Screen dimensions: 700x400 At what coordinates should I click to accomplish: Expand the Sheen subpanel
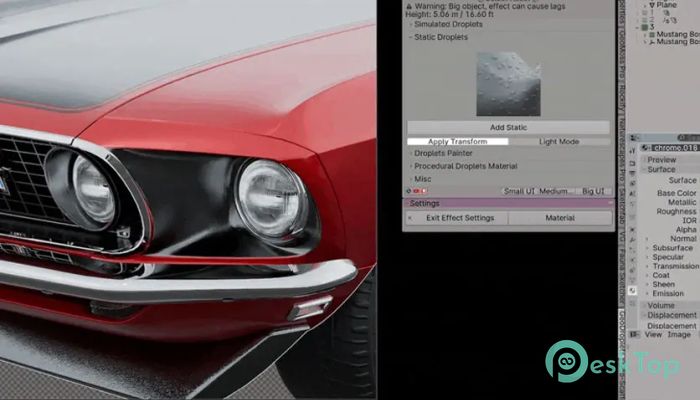click(663, 284)
